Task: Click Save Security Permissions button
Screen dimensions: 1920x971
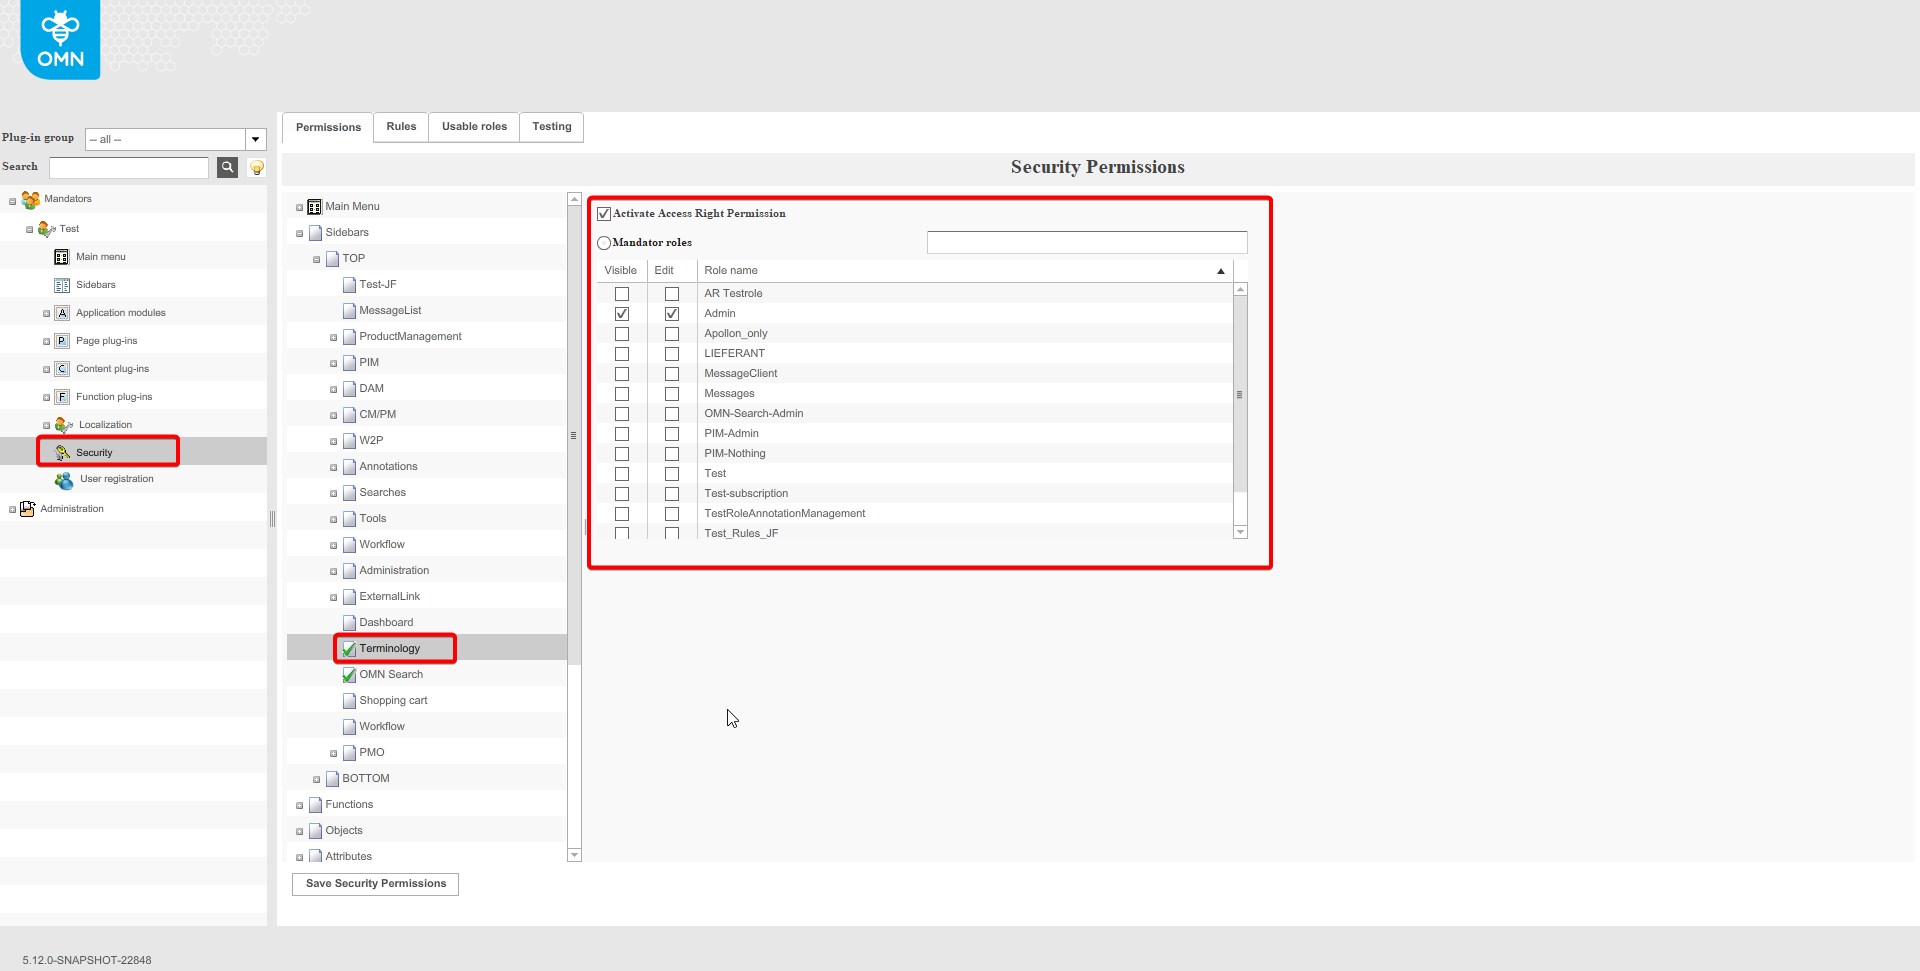Action: coord(376,884)
